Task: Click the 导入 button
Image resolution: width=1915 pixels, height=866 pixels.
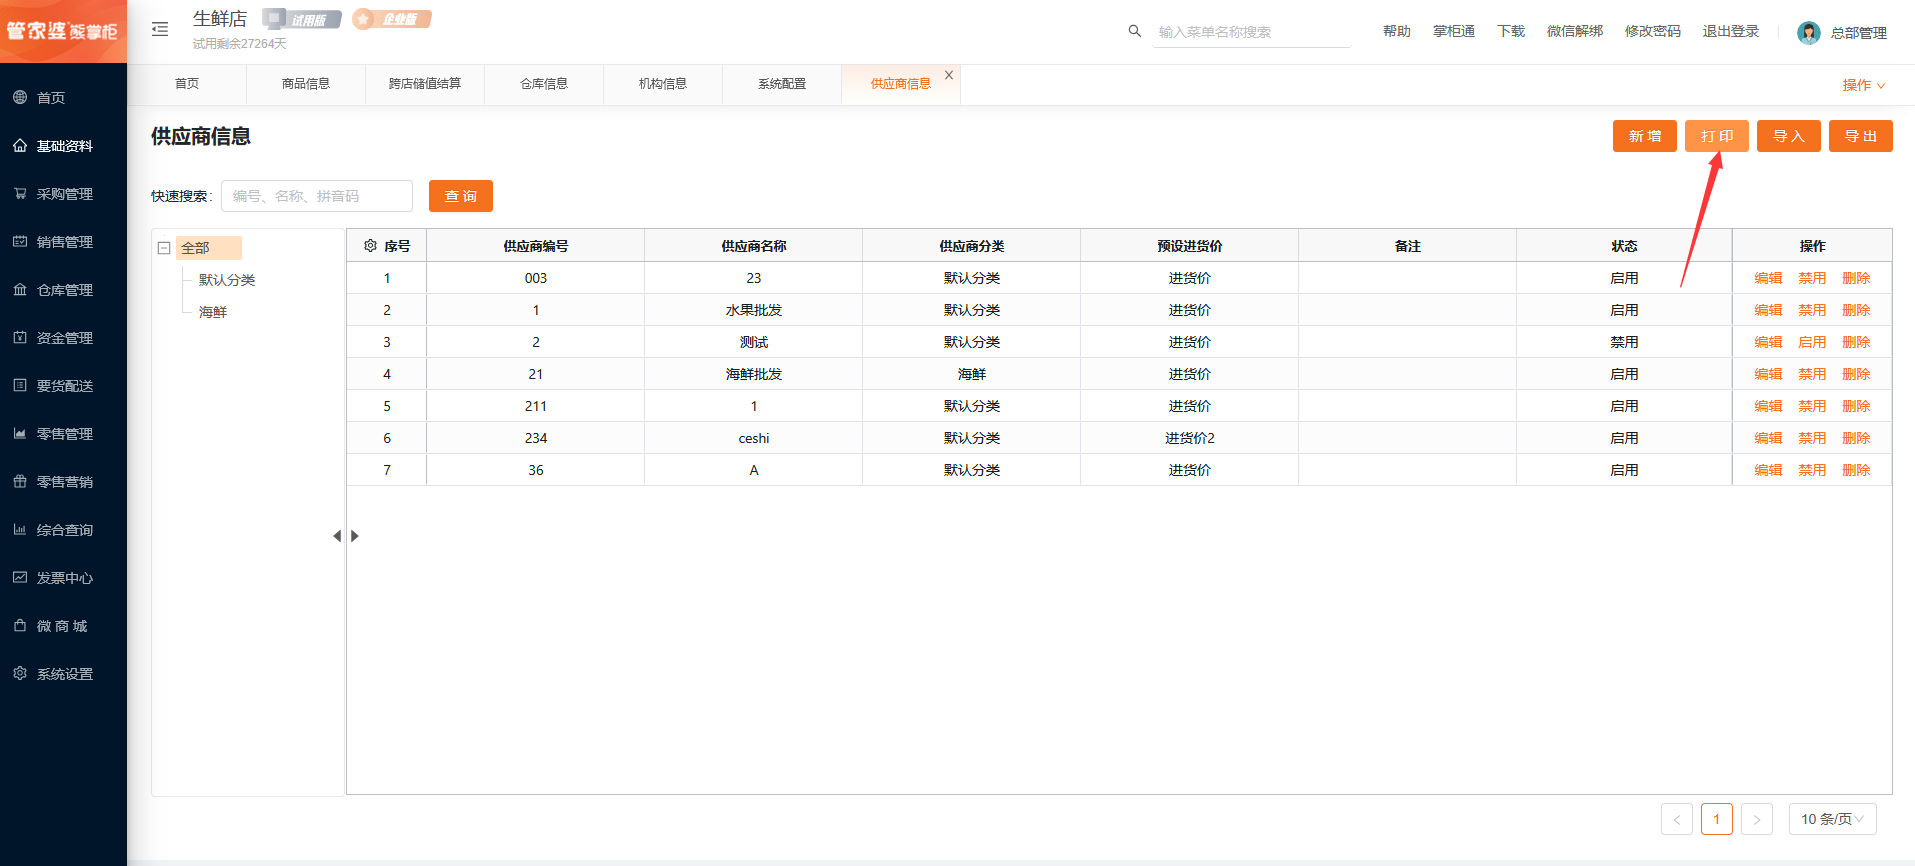Action: (x=1789, y=136)
